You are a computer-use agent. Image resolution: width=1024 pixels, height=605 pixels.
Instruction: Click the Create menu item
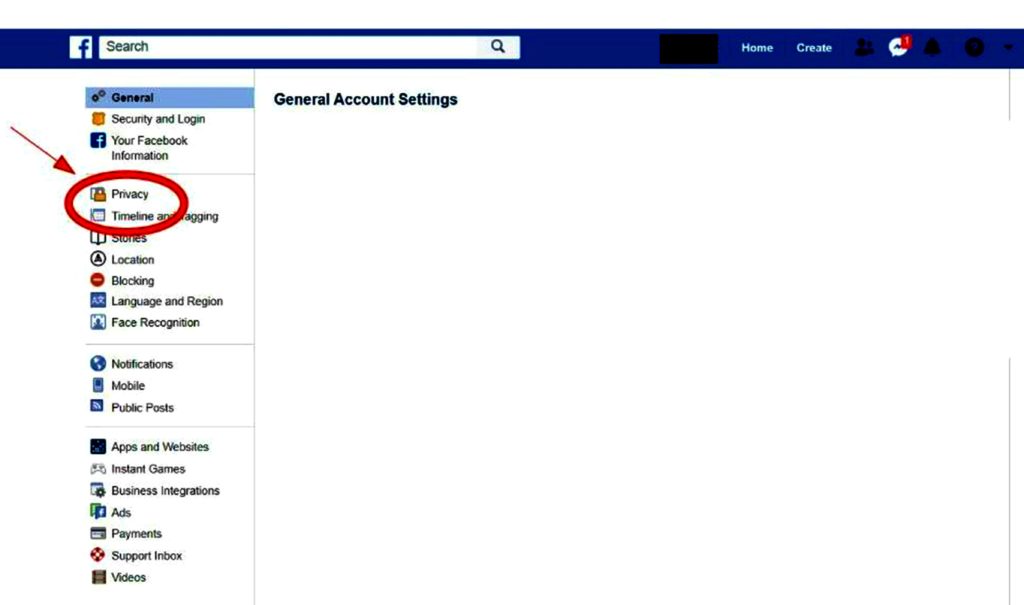tap(813, 47)
